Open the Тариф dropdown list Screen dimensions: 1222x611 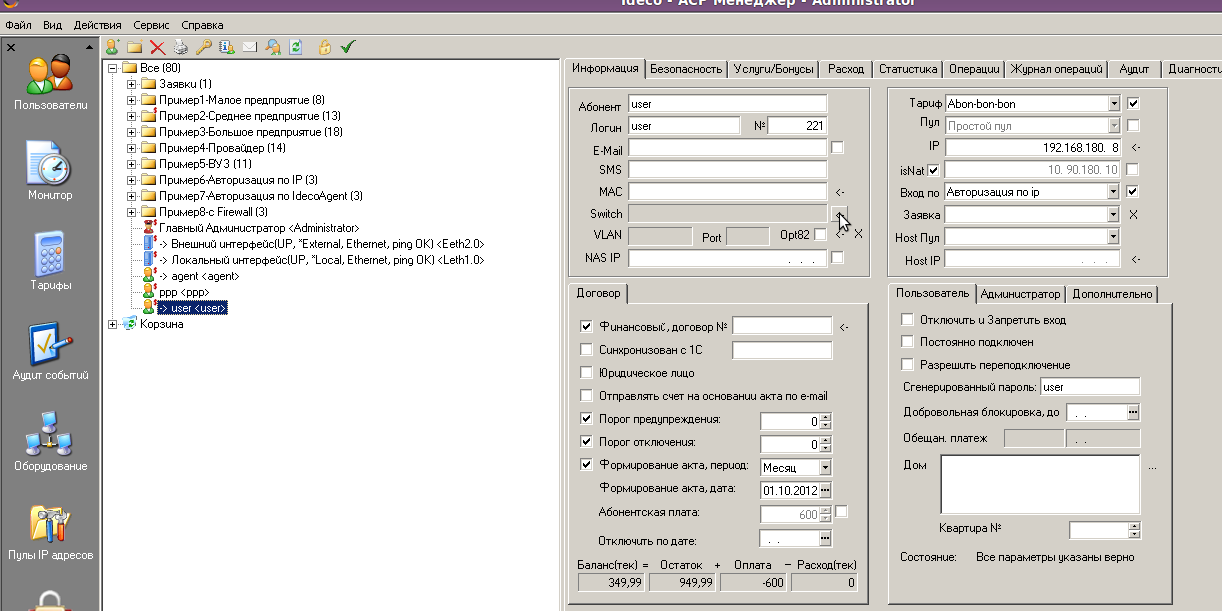(1113, 104)
